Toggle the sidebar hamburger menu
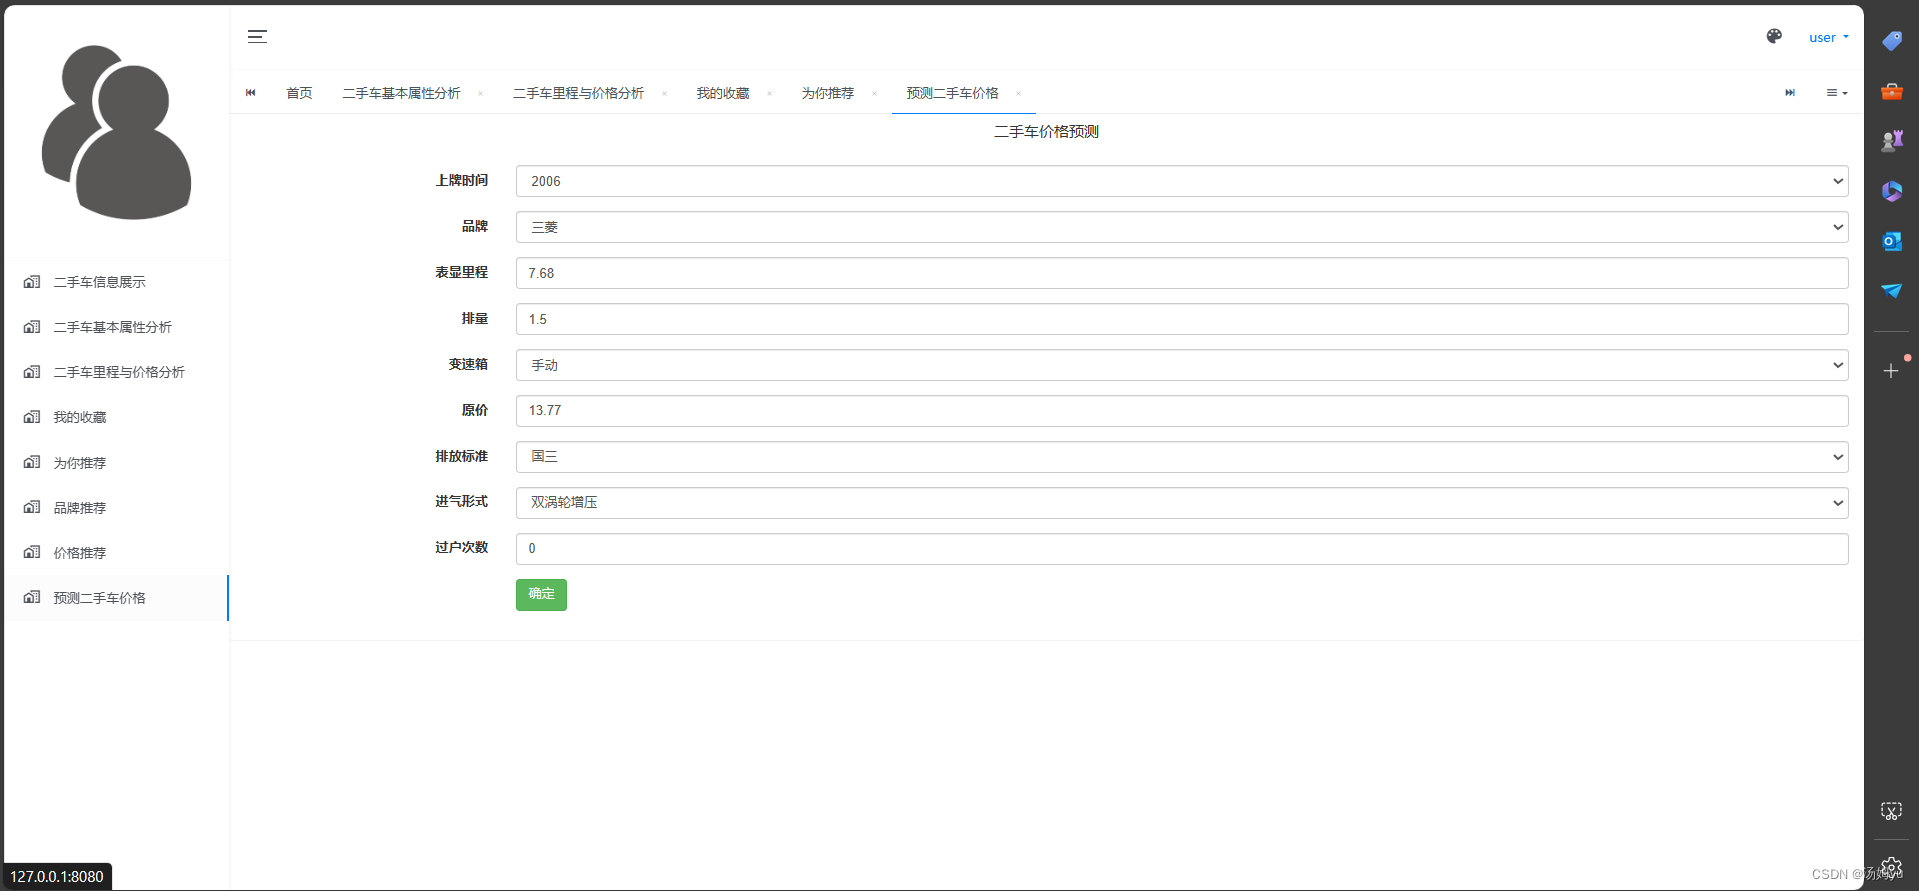The image size is (1919, 891). pyautogui.click(x=257, y=37)
